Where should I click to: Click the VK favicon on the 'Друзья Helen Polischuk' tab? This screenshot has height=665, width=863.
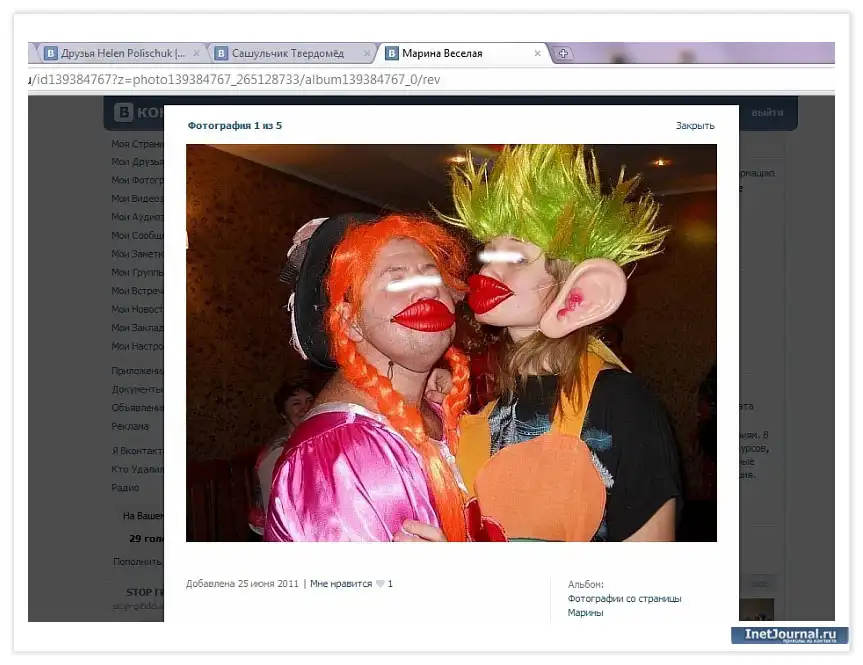point(49,54)
